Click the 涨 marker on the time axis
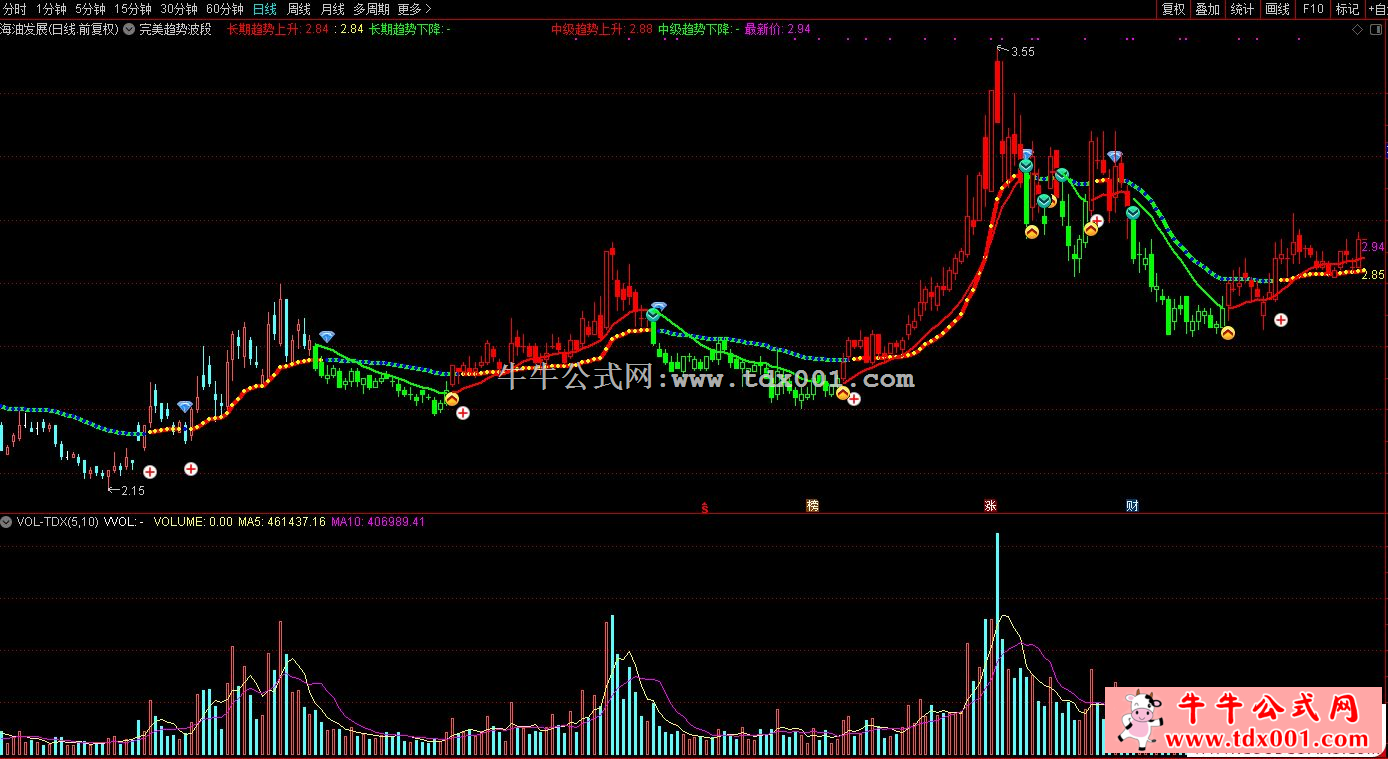 pos(990,506)
